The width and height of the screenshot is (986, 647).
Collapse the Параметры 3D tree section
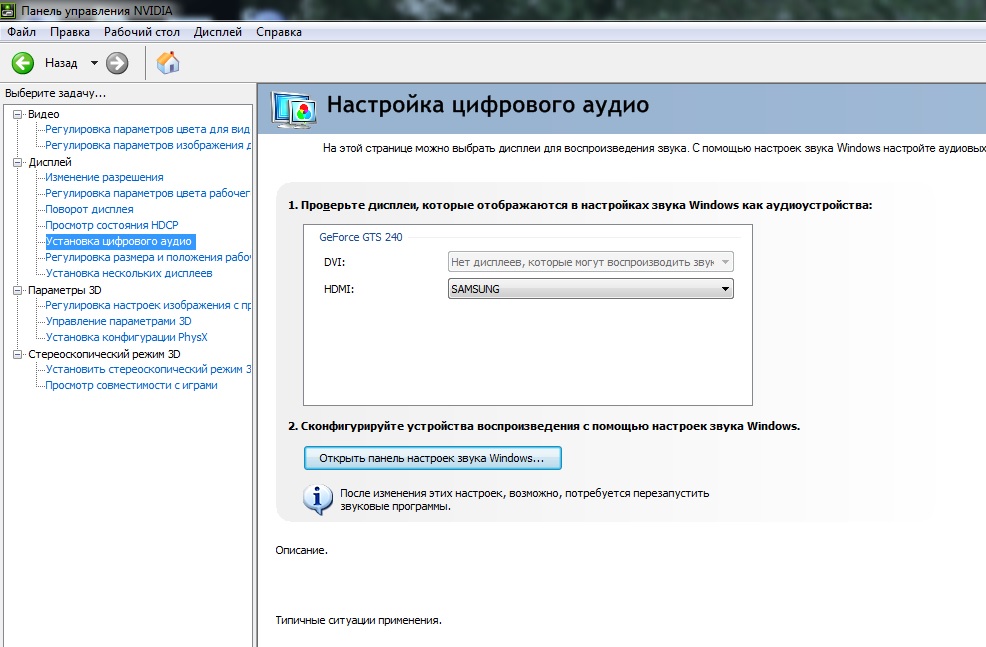click(x=17, y=290)
